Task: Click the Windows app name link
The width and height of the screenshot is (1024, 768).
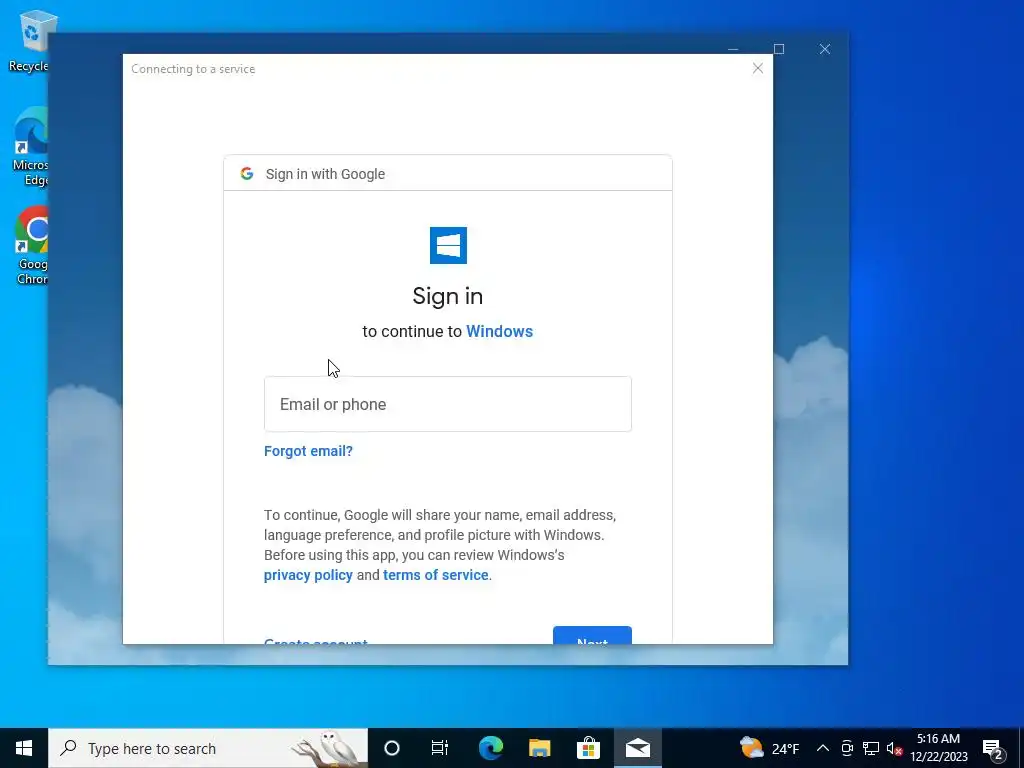Action: pyautogui.click(x=500, y=331)
